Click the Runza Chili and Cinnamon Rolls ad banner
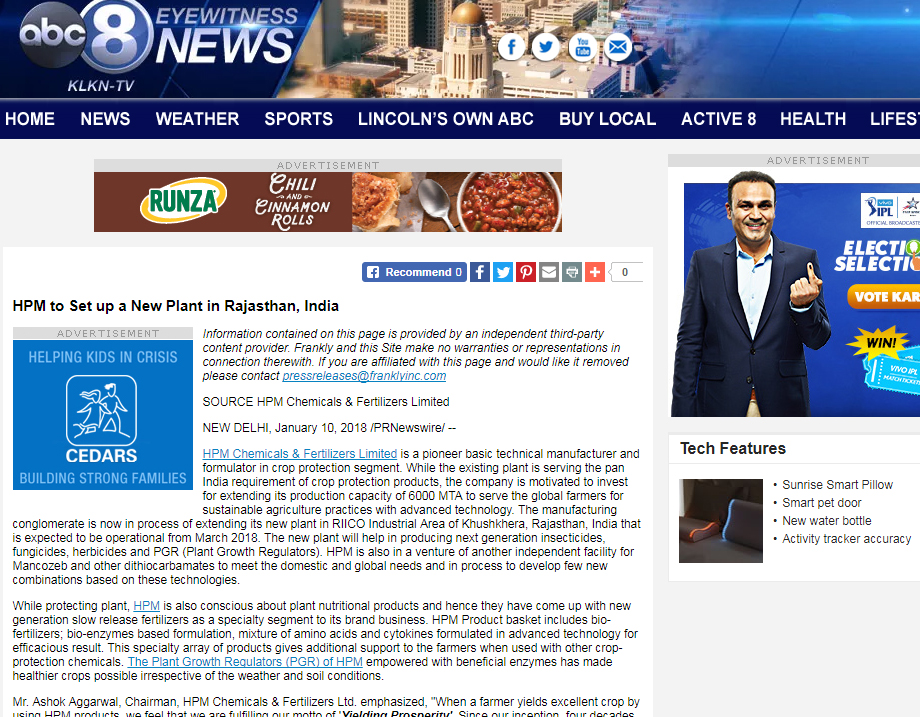Image resolution: width=920 pixels, height=717 pixels. (328, 202)
